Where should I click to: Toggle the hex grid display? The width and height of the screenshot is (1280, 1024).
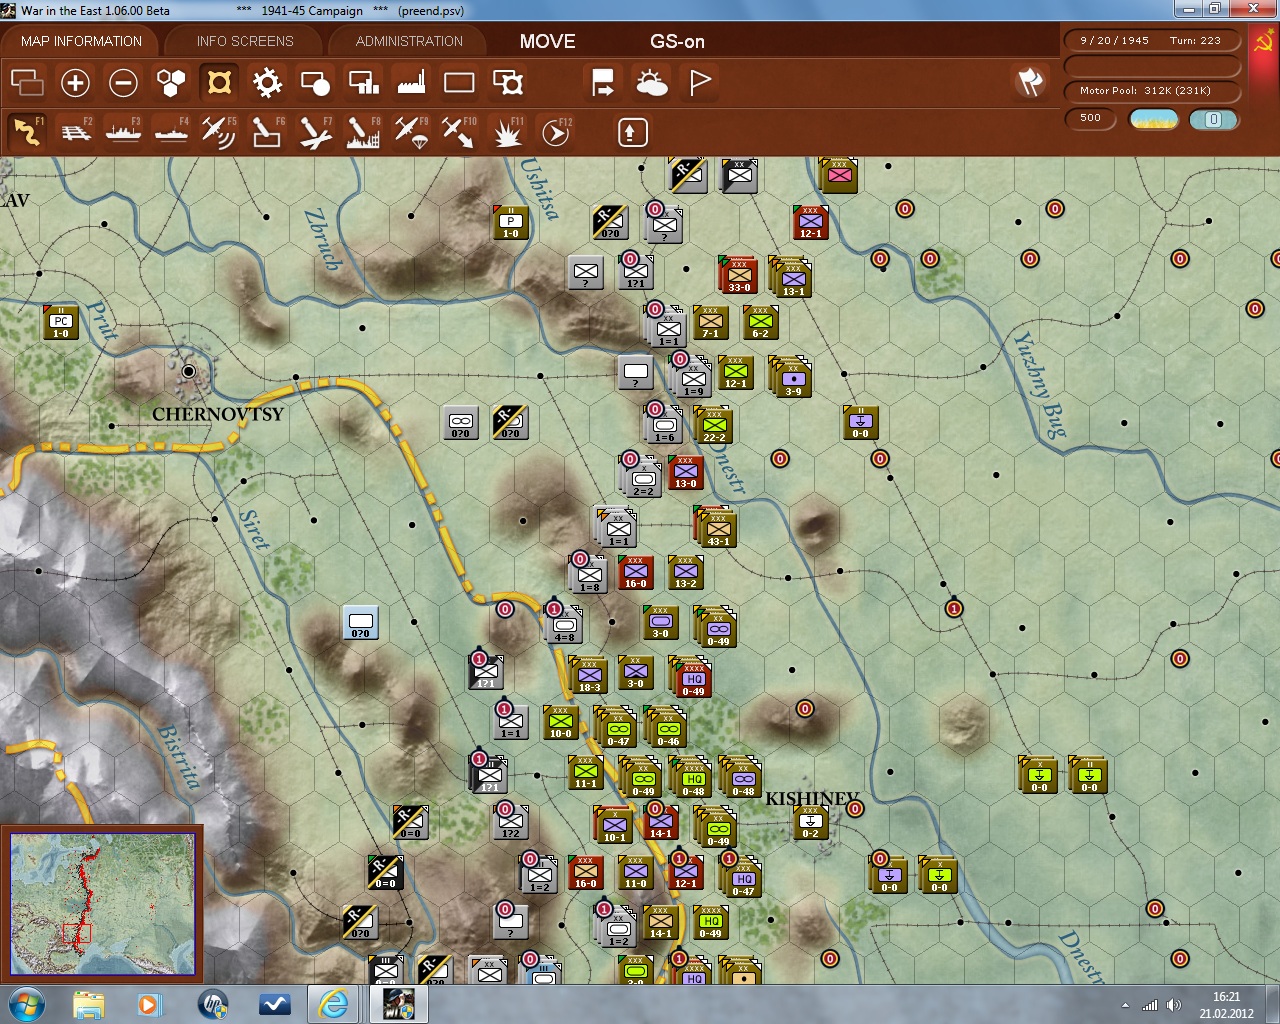pyautogui.click(x=171, y=83)
